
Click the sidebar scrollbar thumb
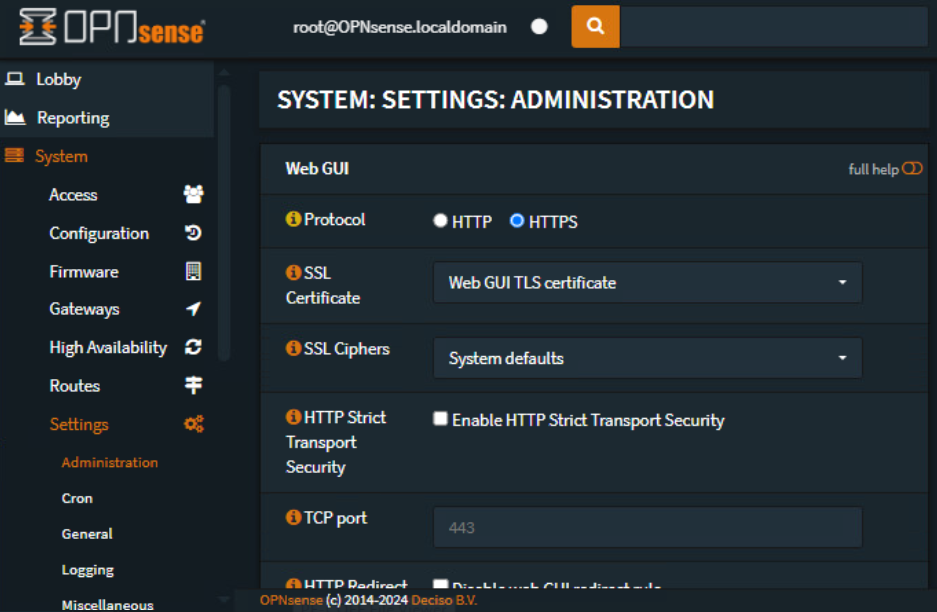(224, 222)
